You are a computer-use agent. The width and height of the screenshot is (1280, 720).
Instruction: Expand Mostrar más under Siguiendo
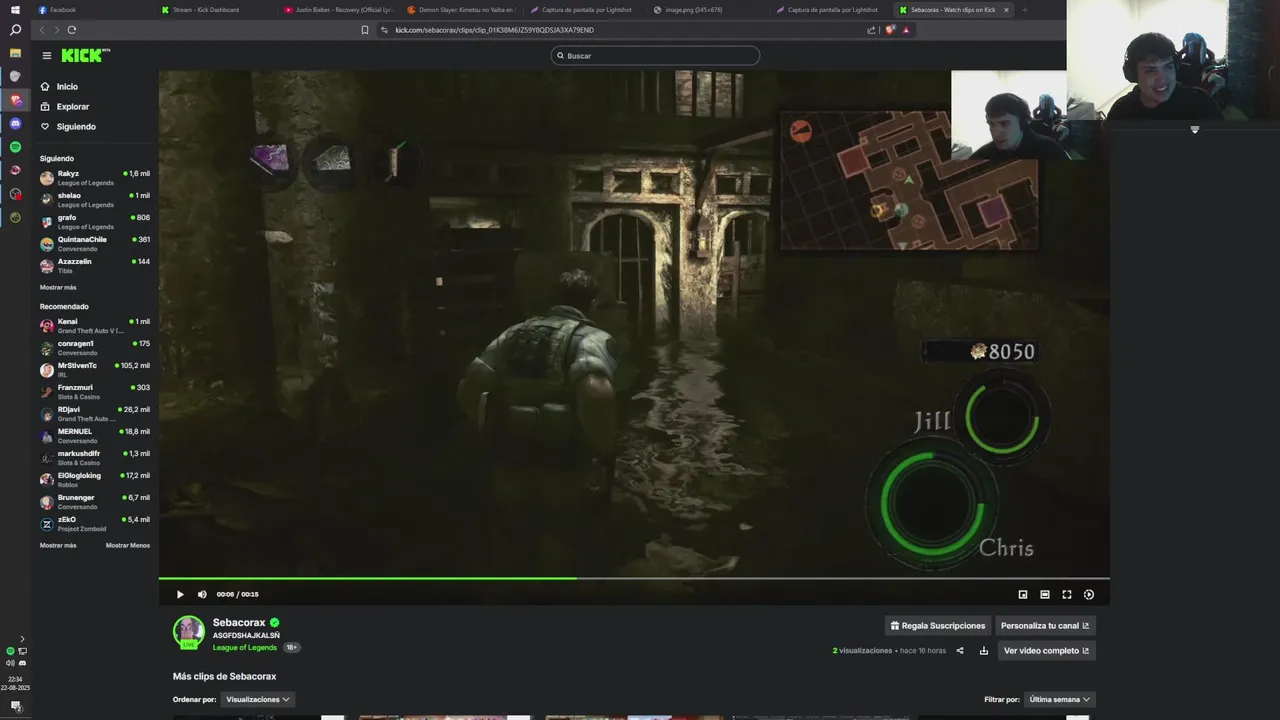(58, 287)
